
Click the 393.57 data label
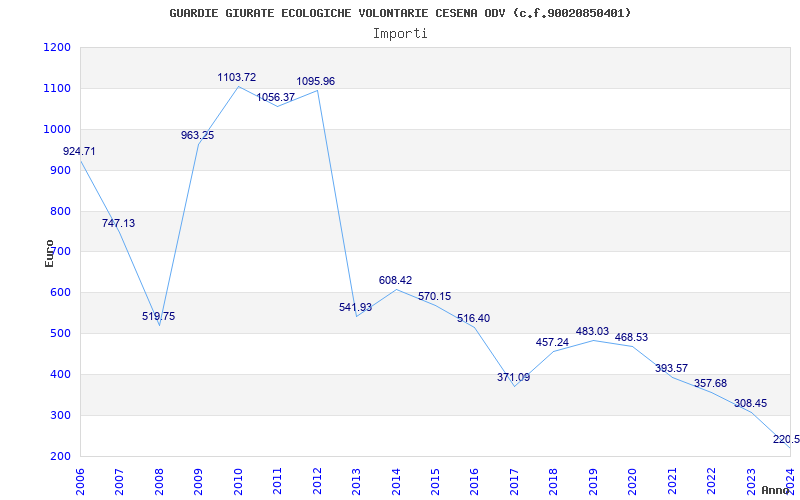point(671,368)
